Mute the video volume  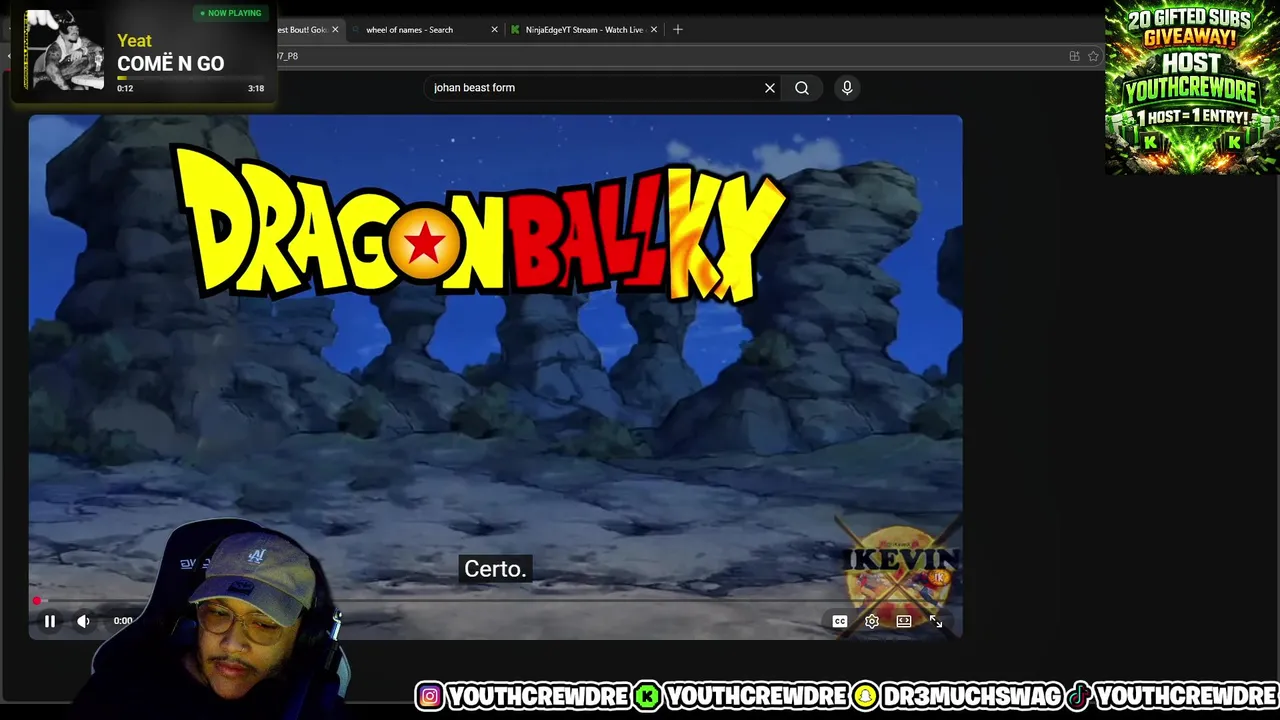(84, 621)
